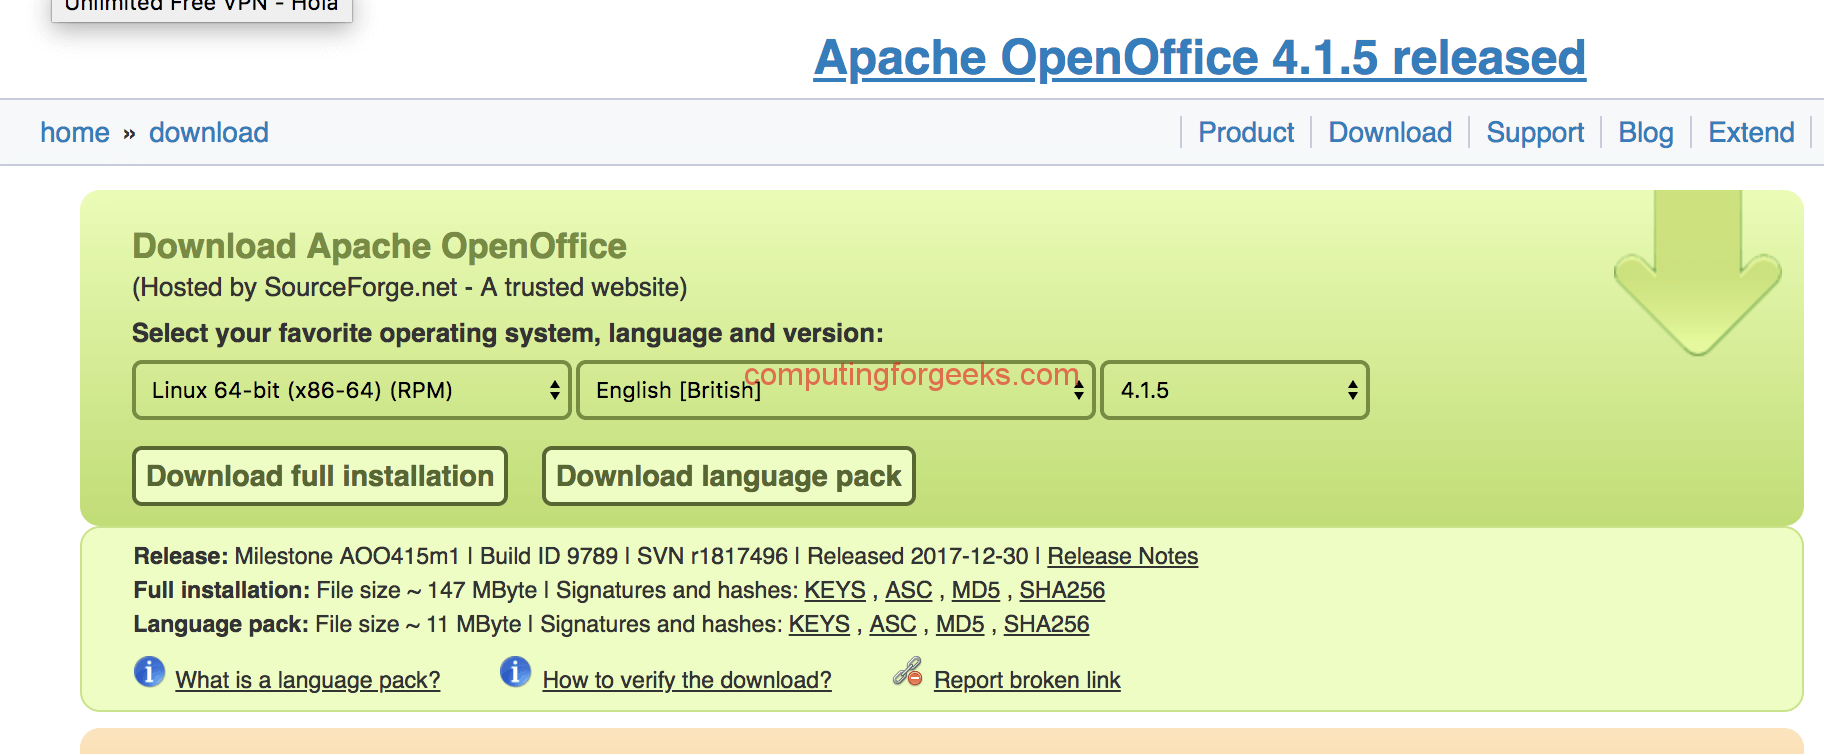Click the 'Milestone AOO415m1' release text
This screenshot has height=754, width=1824.
[x=347, y=556]
